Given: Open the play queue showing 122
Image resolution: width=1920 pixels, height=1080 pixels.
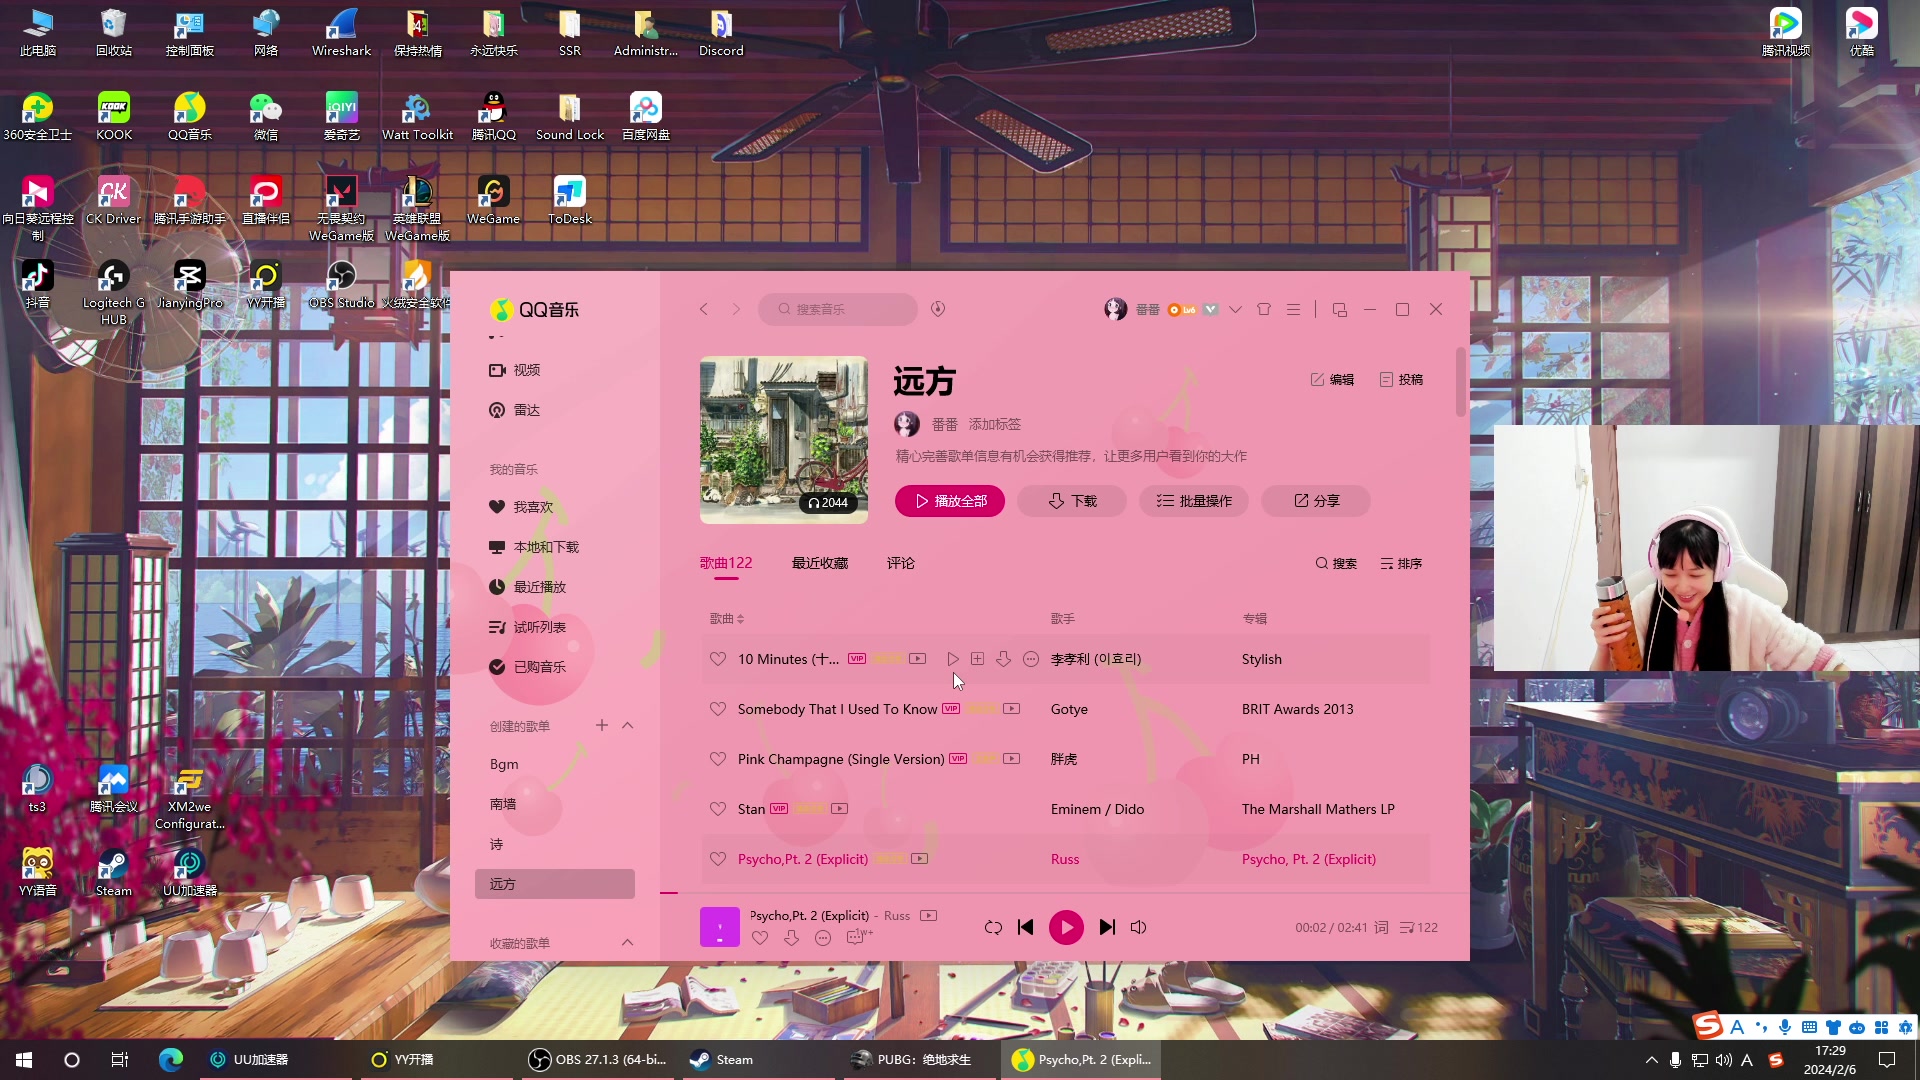Looking at the screenshot, I should tap(1419, 928).
